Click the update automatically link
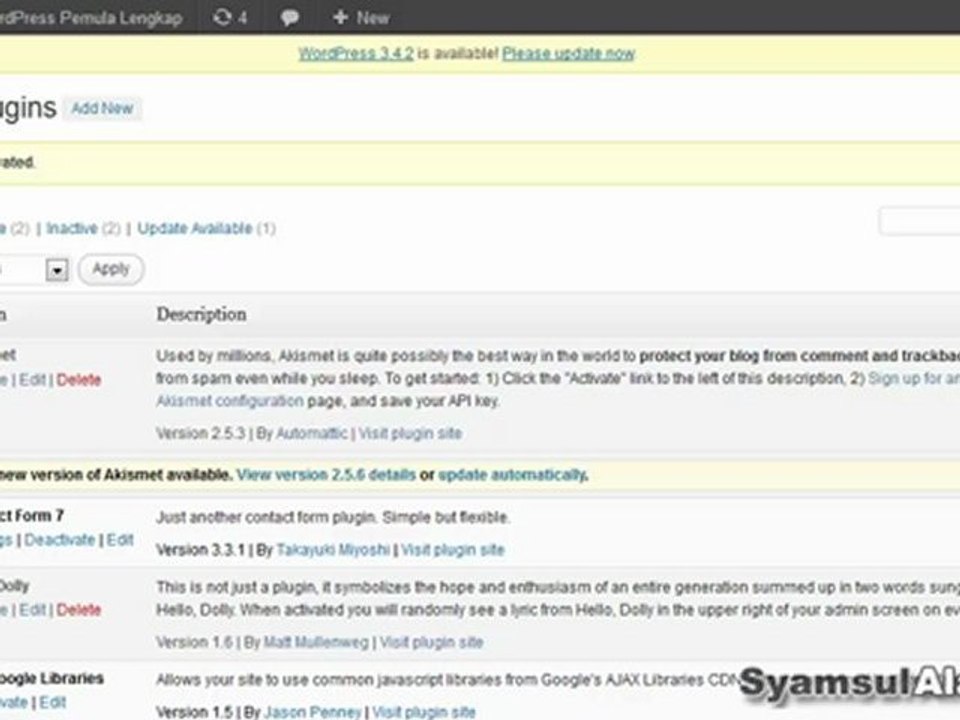This screenshot has width=960, height=720. 512,475
